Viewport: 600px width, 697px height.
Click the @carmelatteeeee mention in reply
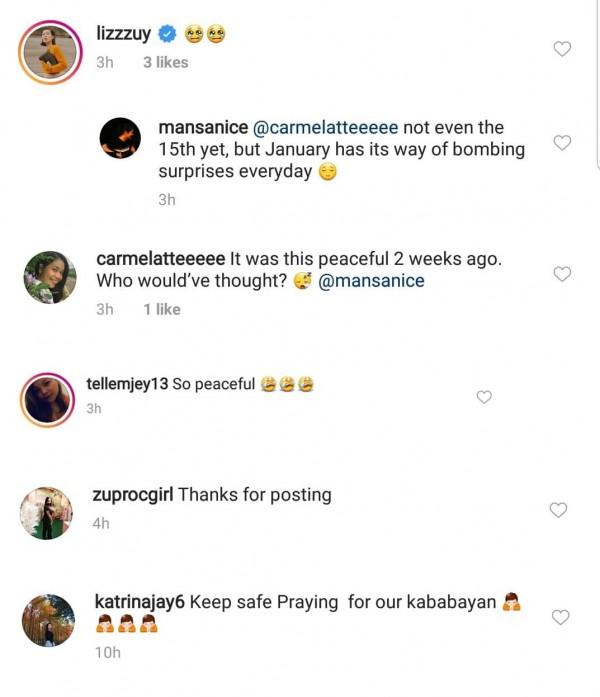pyautogui.click(x=333, y=128)
